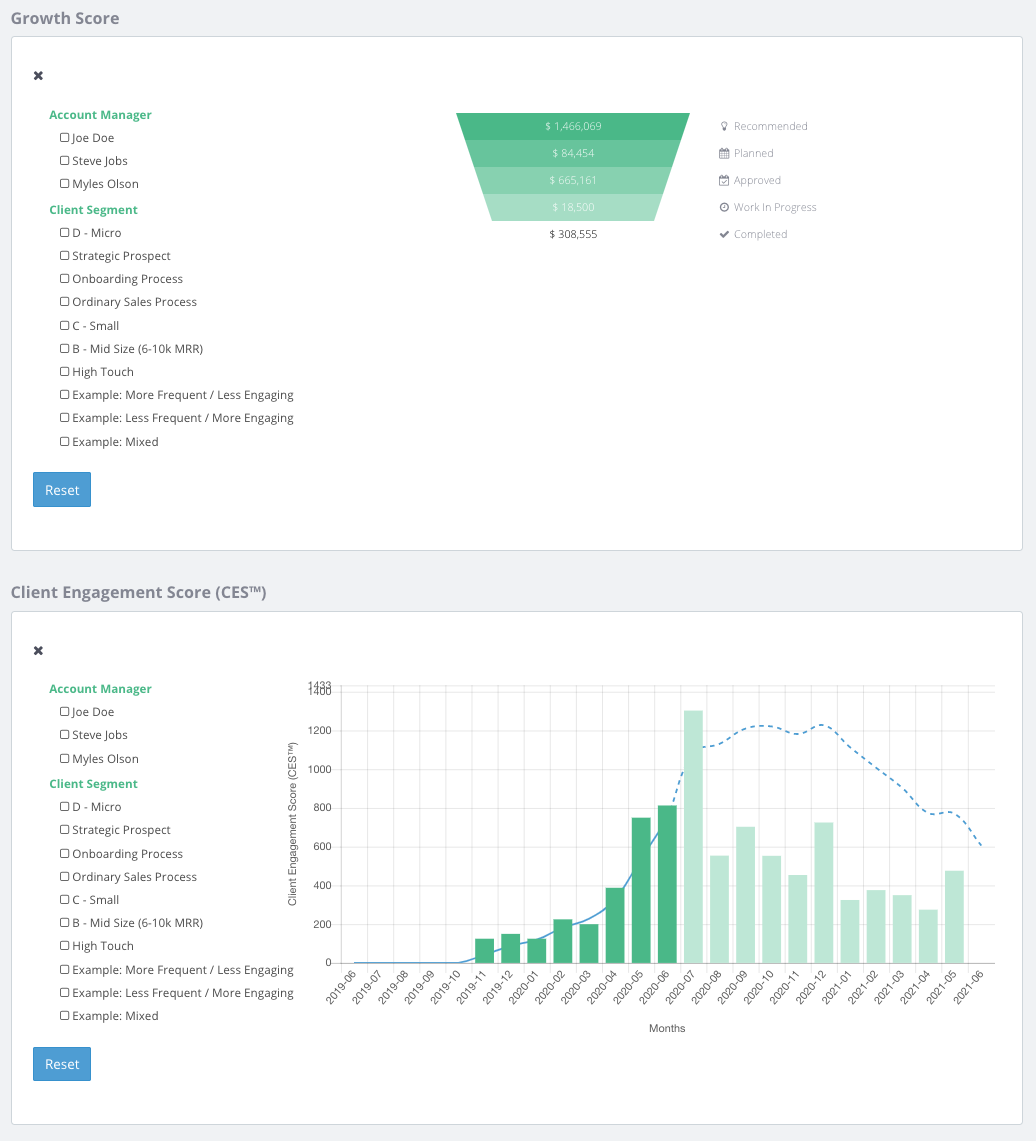The height and width of the screenshot is (1141, 1036).
Task: Toggle High Touch in the Growth Score filters
Action: click(x=65, y=372)
